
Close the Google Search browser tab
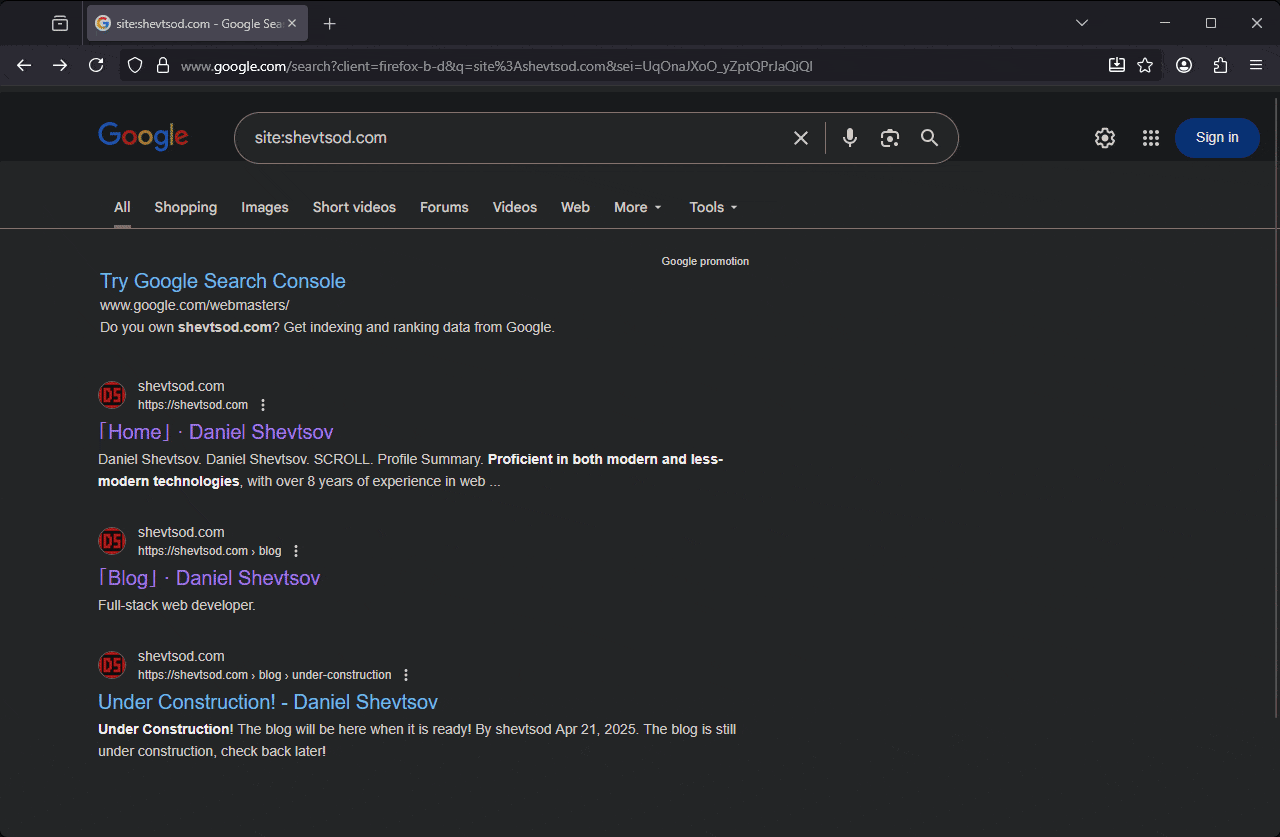coord(292,23)
